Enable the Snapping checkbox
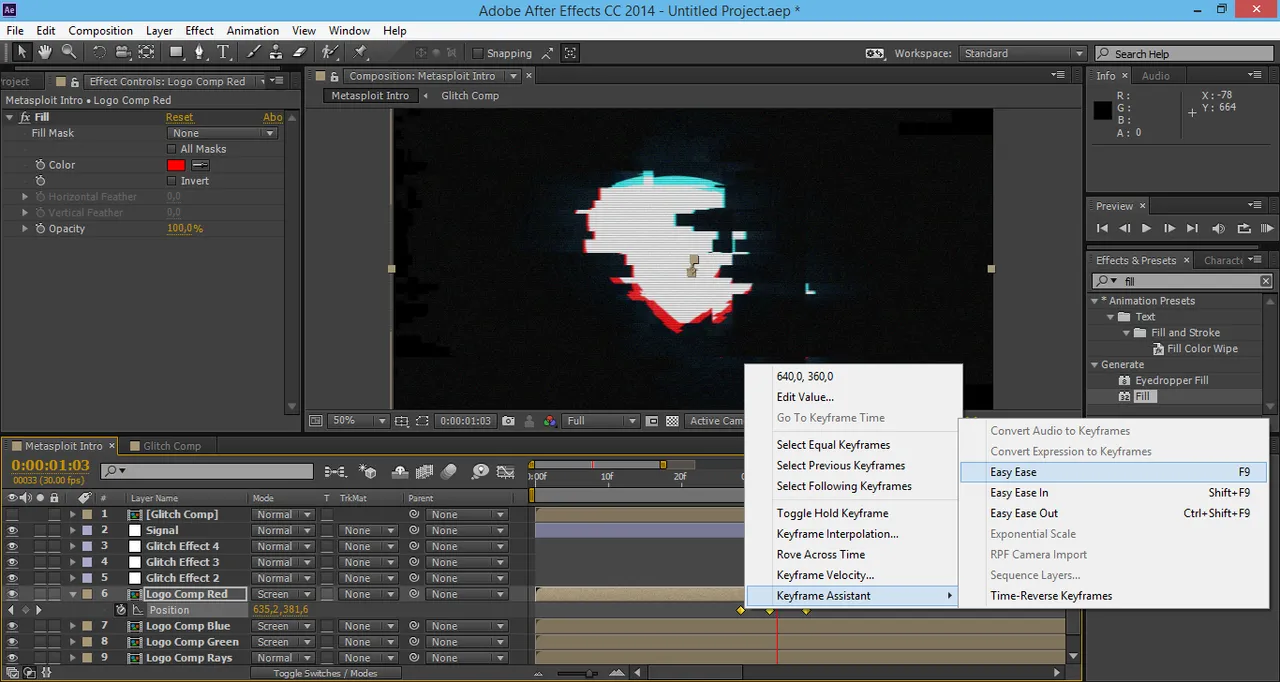The image size is (1280, 682). tap(478, 54)
